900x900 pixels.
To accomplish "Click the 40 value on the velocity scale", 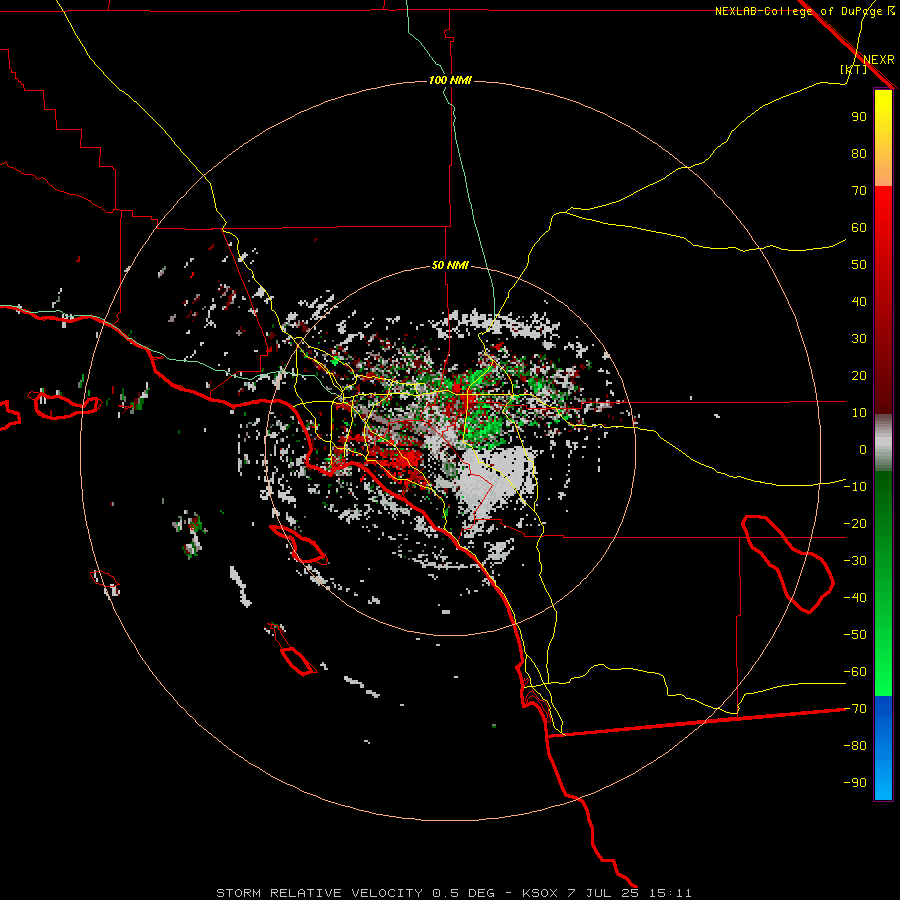I will [859, 302].
